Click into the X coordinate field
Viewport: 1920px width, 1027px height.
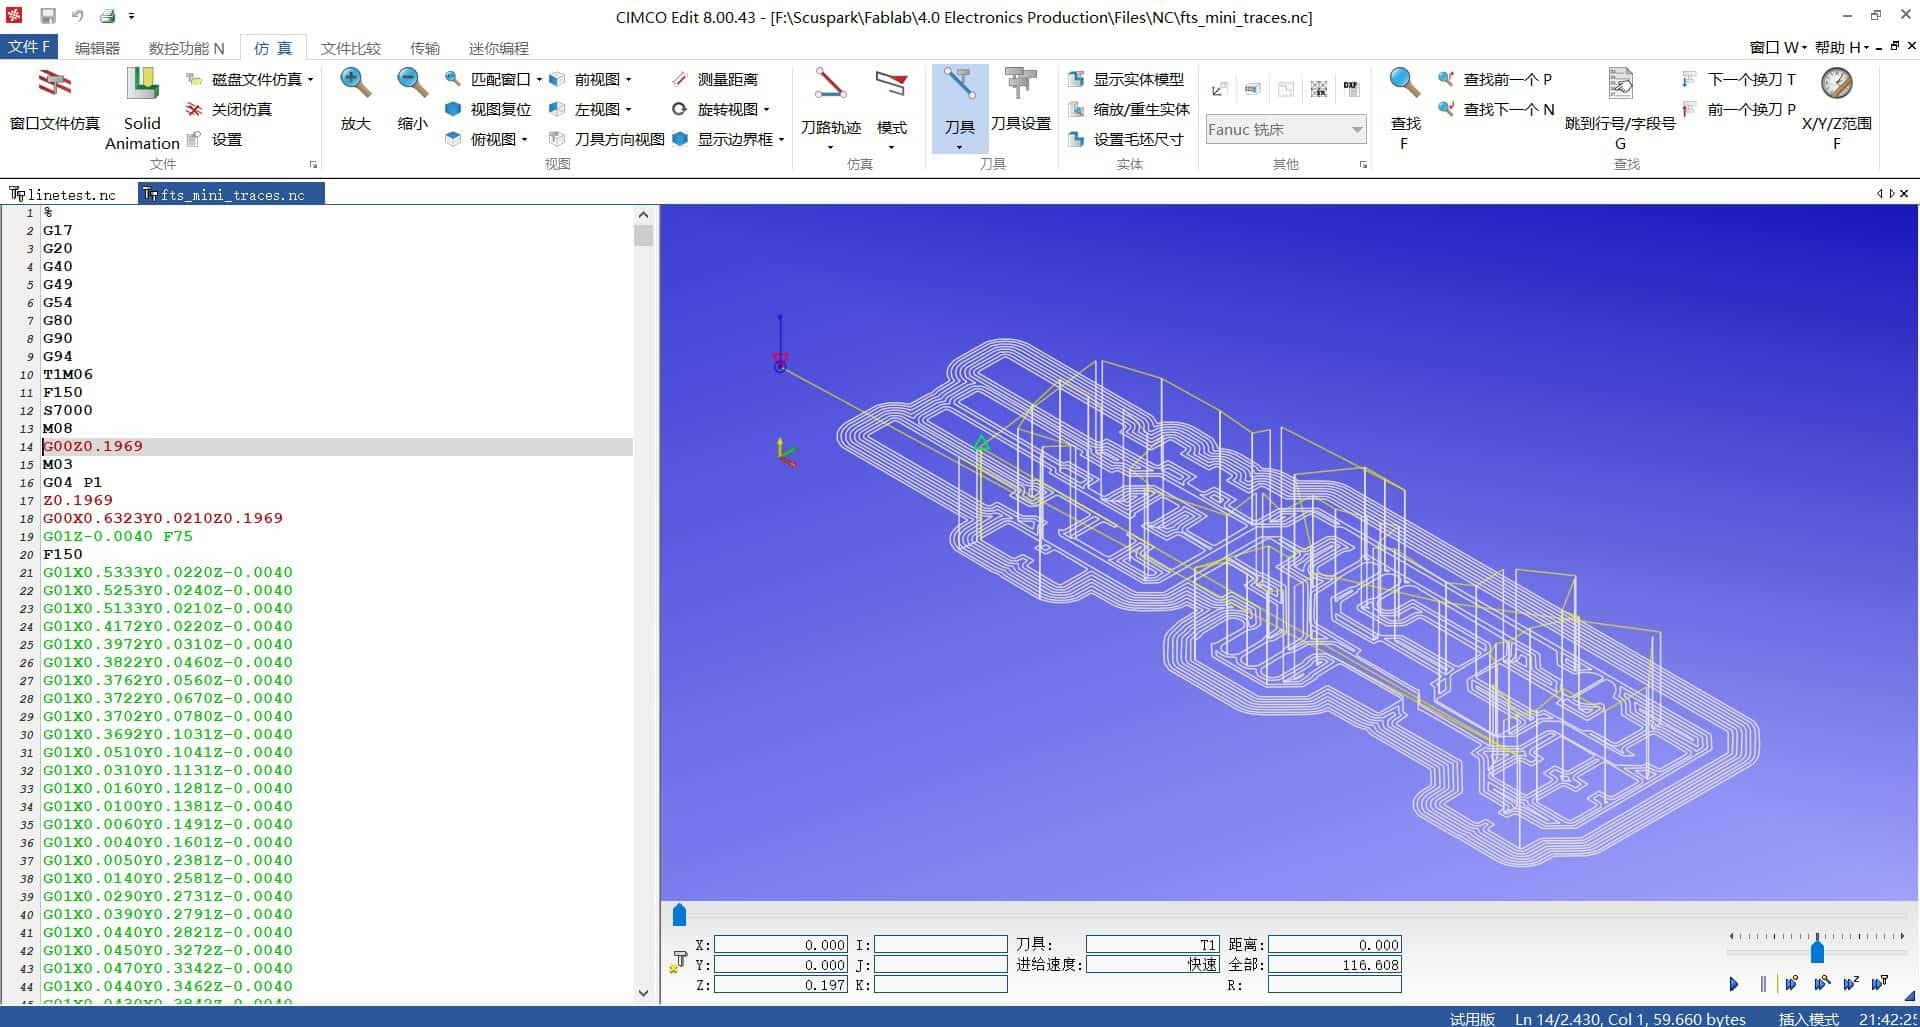tap(780, 944)
